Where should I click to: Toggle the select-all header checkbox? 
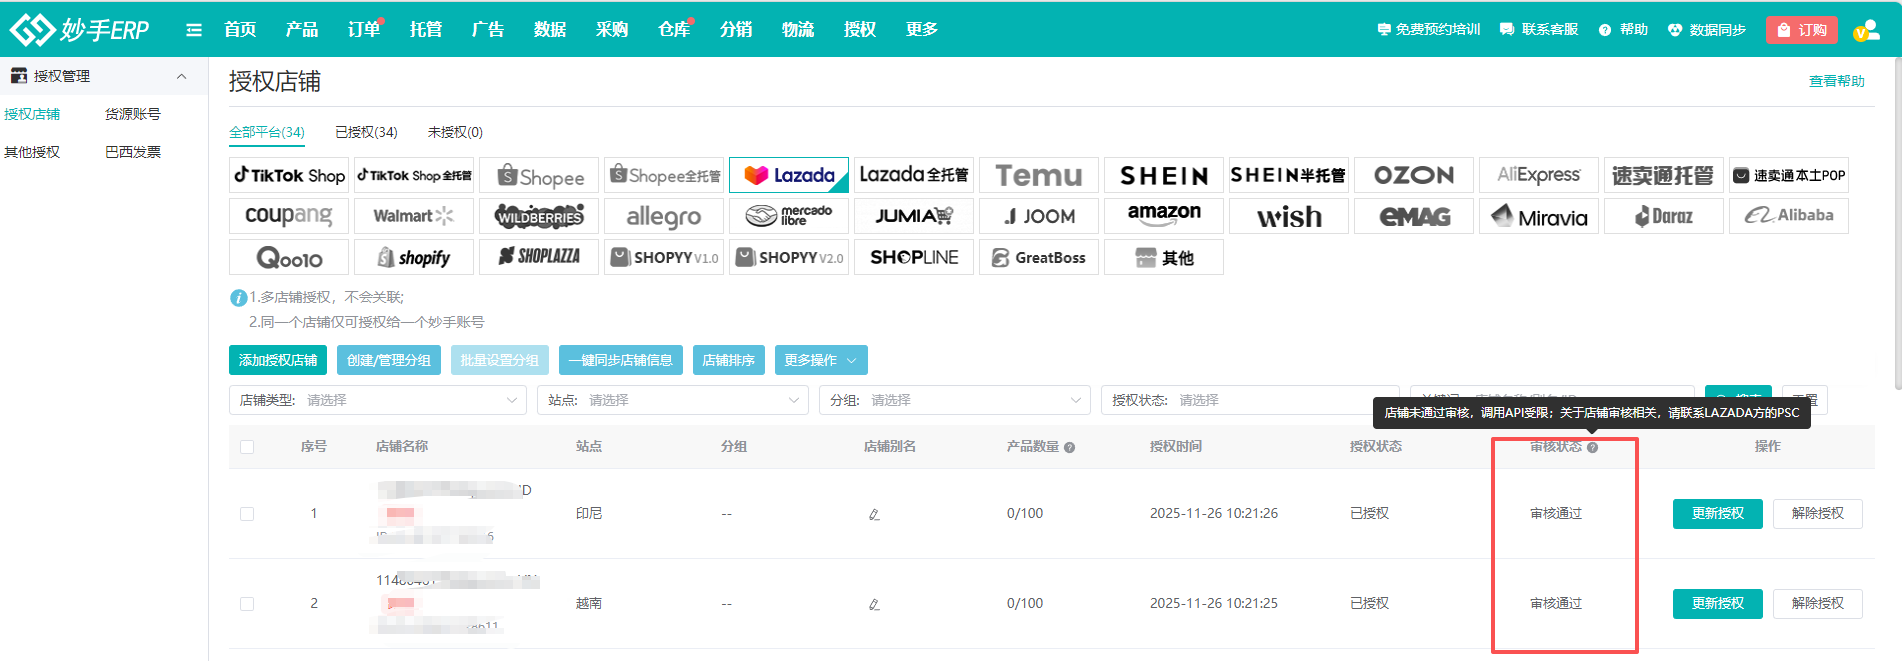247,447
